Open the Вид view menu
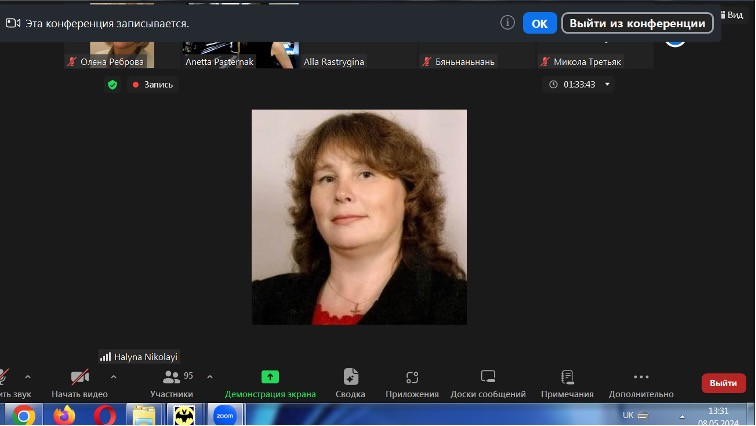Viewport: 756px width, 426px height. coord(732,15)
